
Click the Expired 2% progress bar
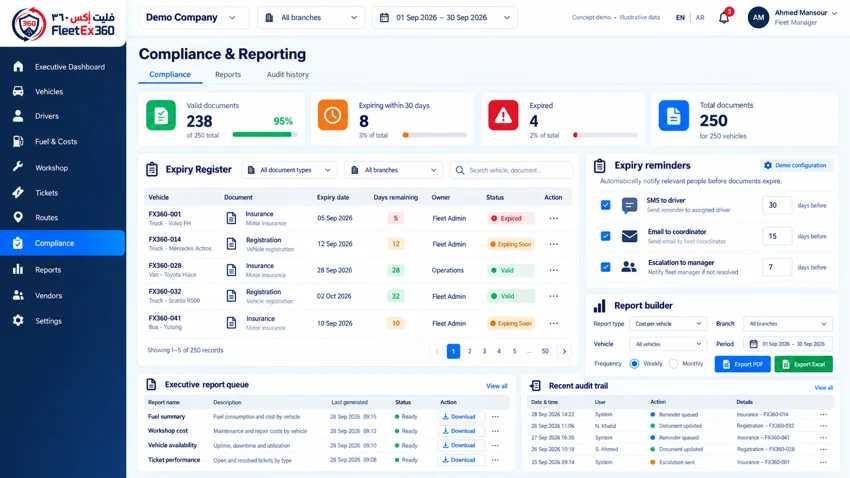(x=605, y=135)
